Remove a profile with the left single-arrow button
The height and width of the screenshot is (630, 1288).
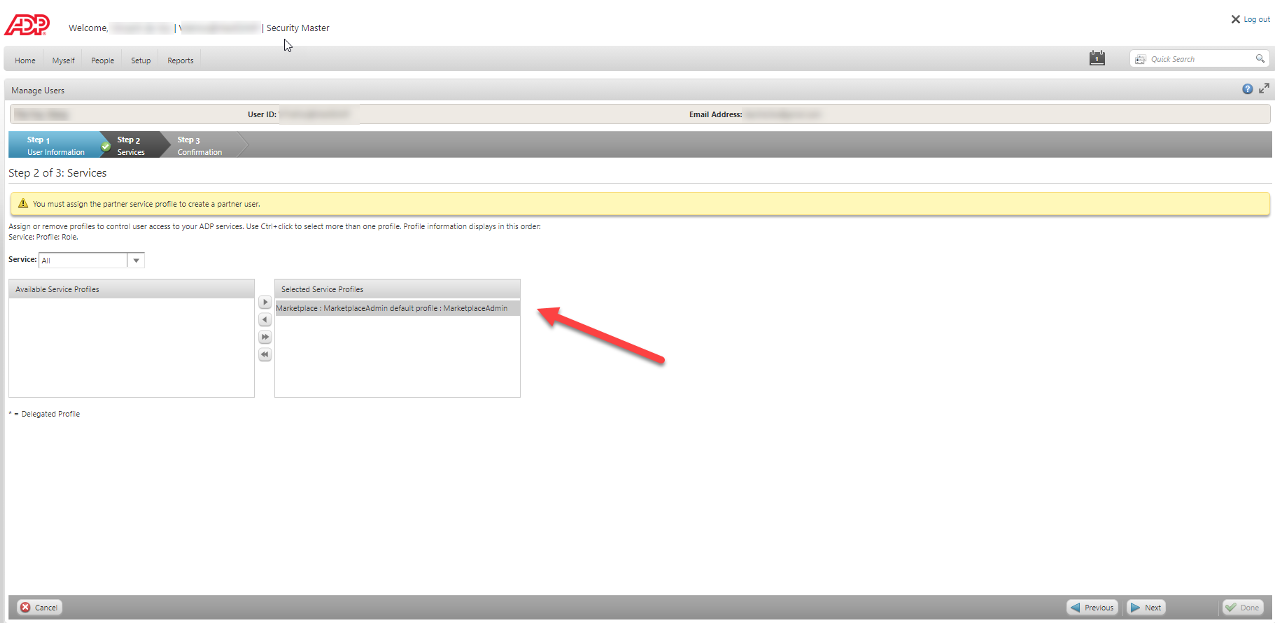(x=264, y=319)
